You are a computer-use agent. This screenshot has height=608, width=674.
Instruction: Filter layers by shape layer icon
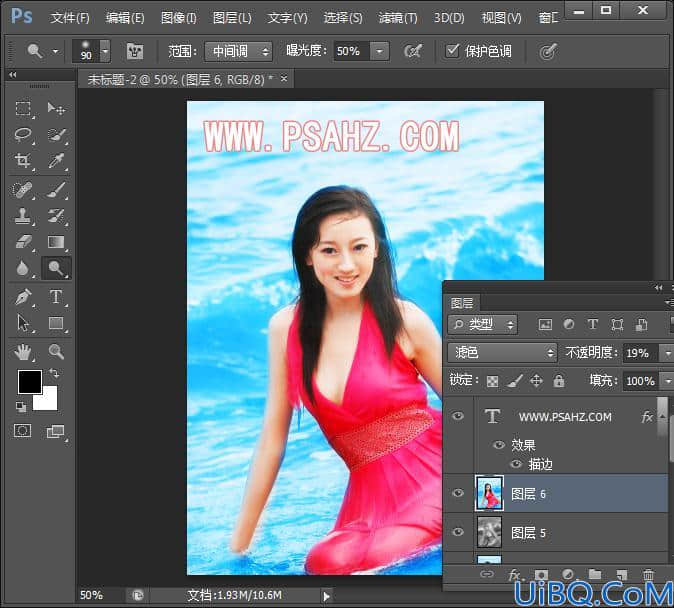617,325
